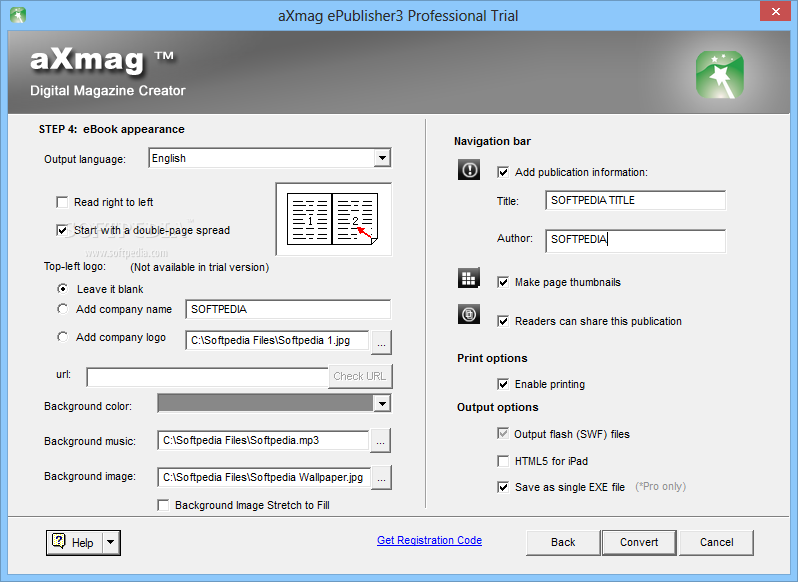Enable HTML5 for iPad output

click(503, 461)
